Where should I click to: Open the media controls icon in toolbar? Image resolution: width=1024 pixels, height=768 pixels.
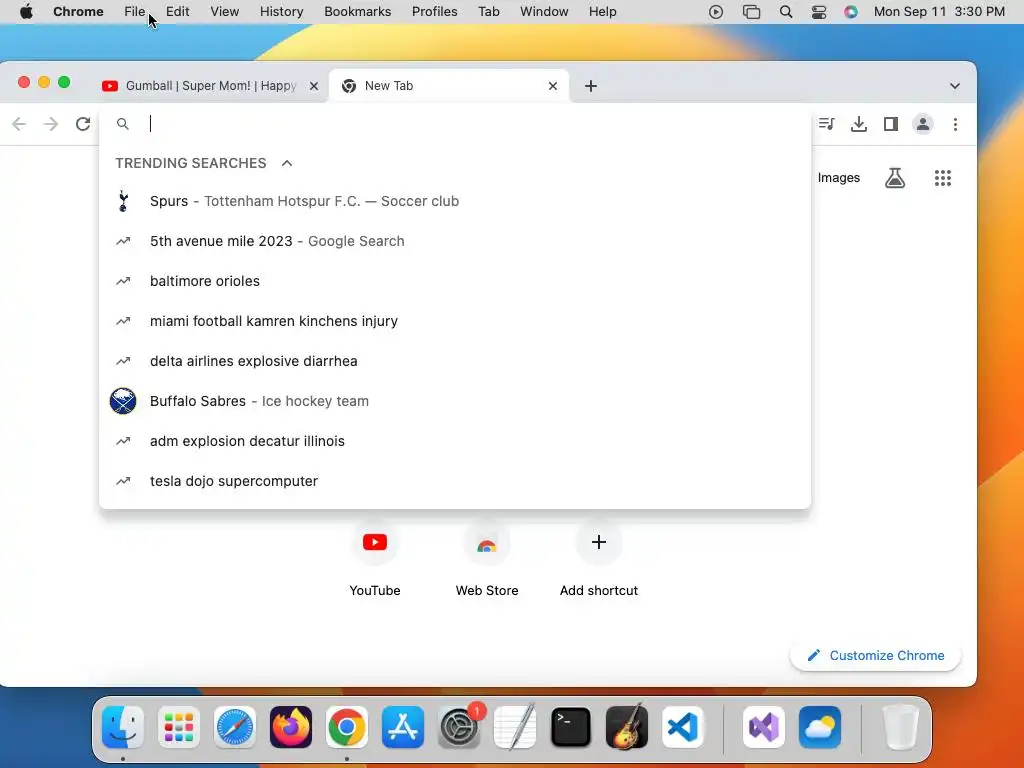(x=827, y=124)
